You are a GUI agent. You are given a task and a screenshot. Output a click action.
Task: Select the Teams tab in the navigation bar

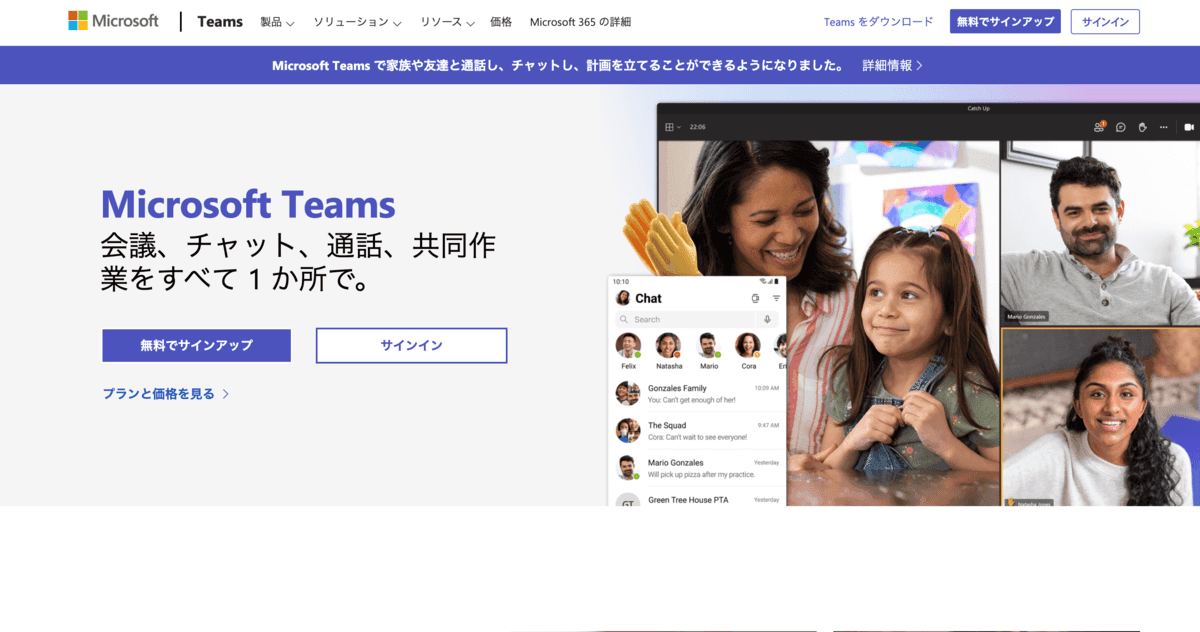[219, 21]
